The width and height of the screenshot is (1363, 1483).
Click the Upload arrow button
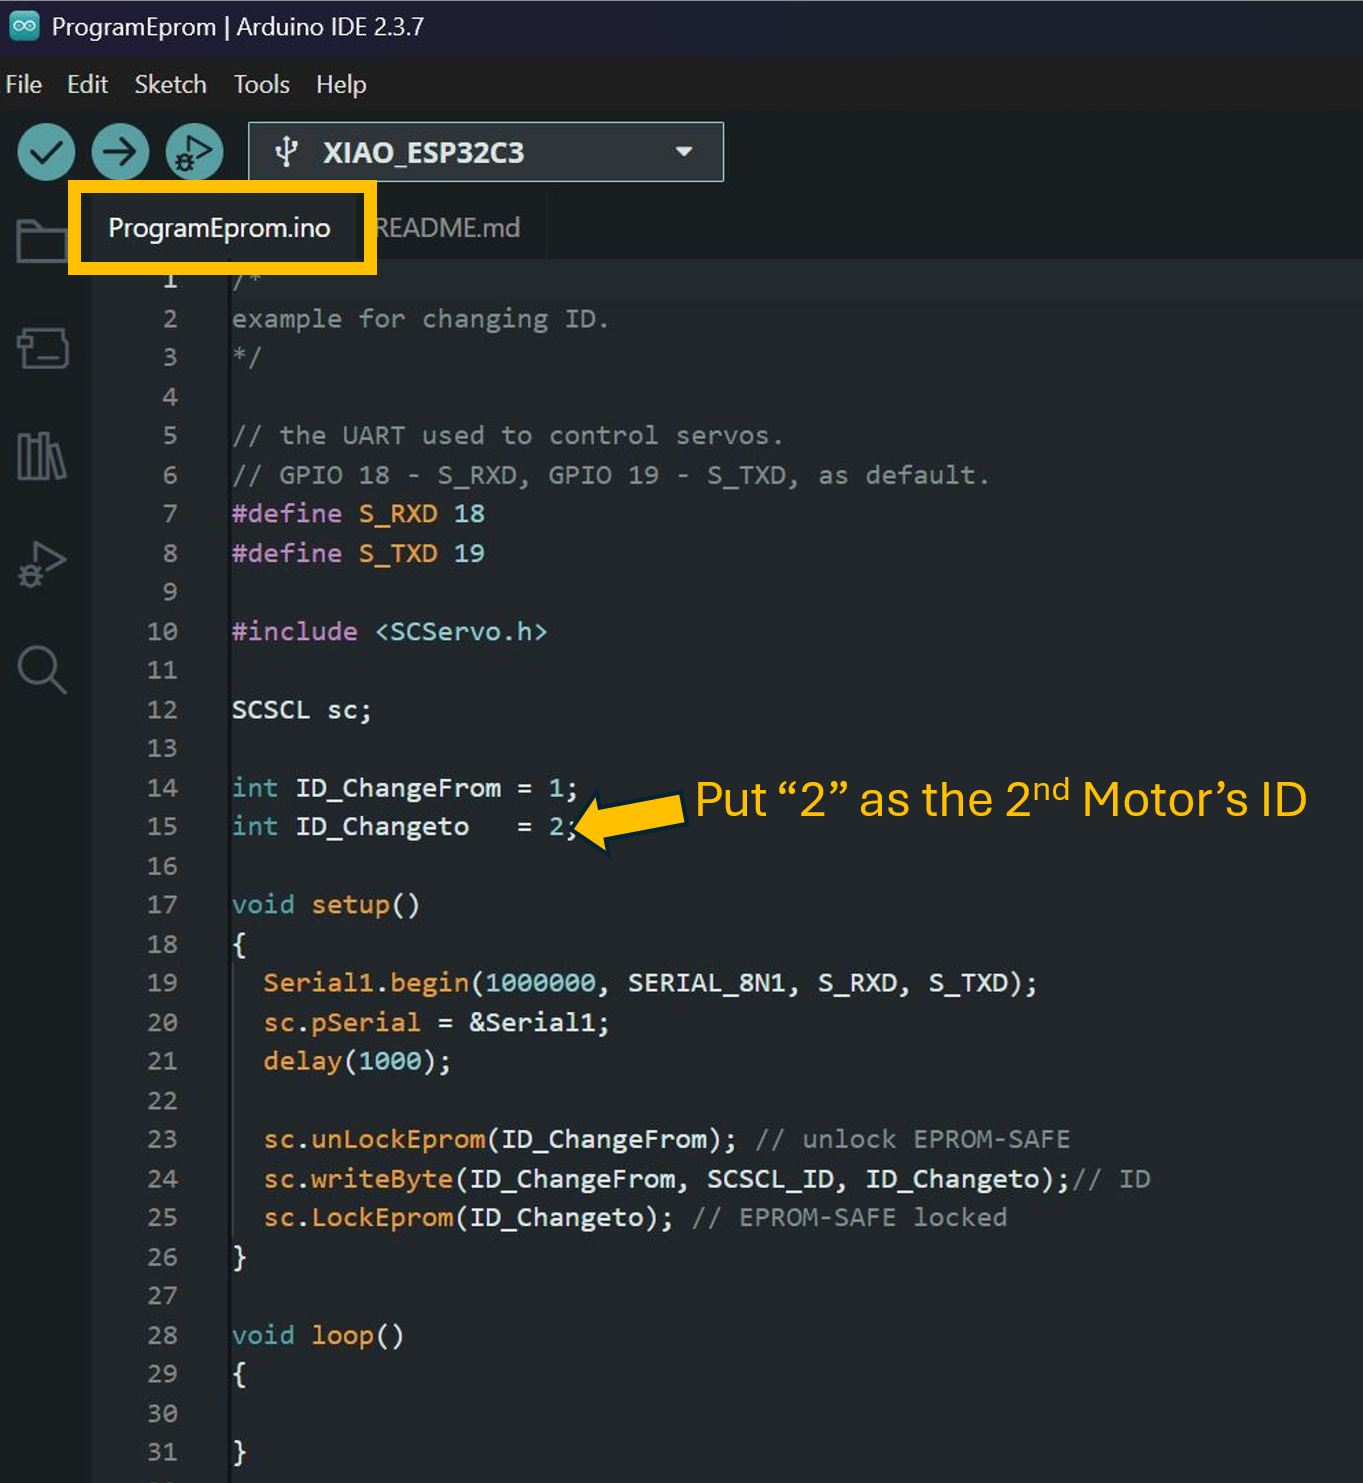(x=120, y=152)
